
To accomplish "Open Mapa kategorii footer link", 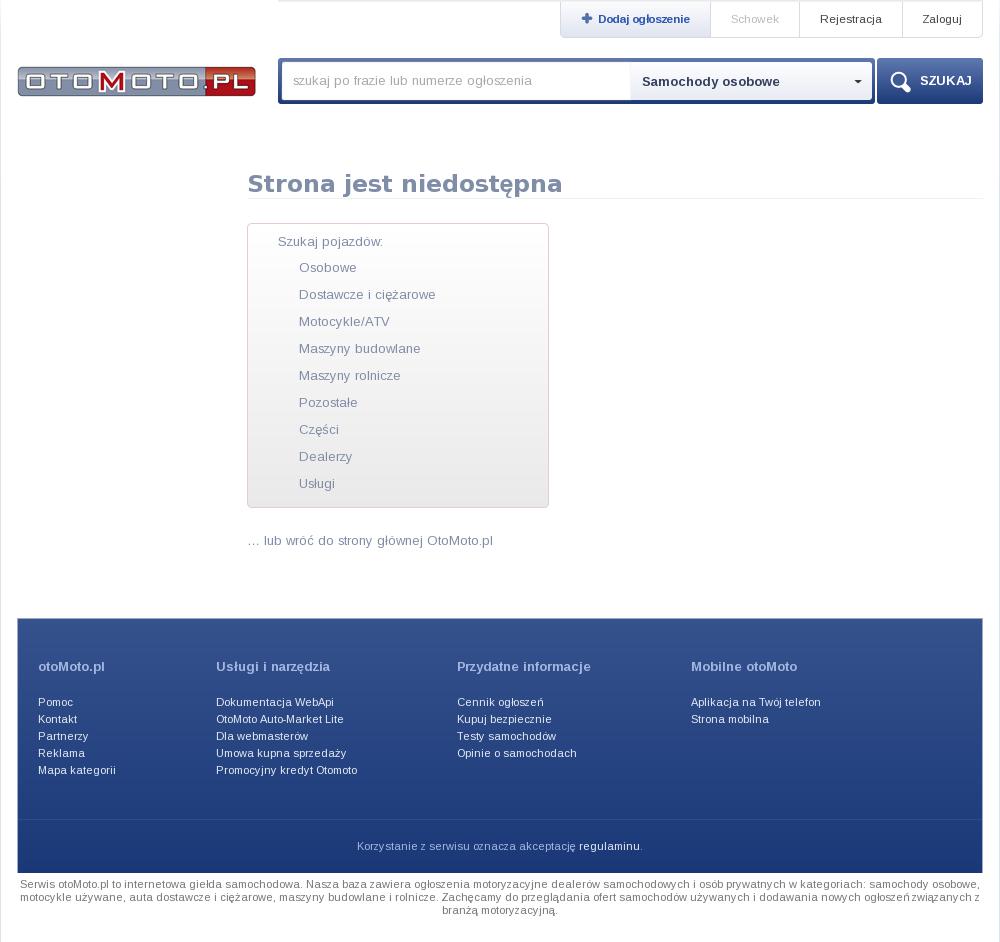I will (x=77, y=770).
